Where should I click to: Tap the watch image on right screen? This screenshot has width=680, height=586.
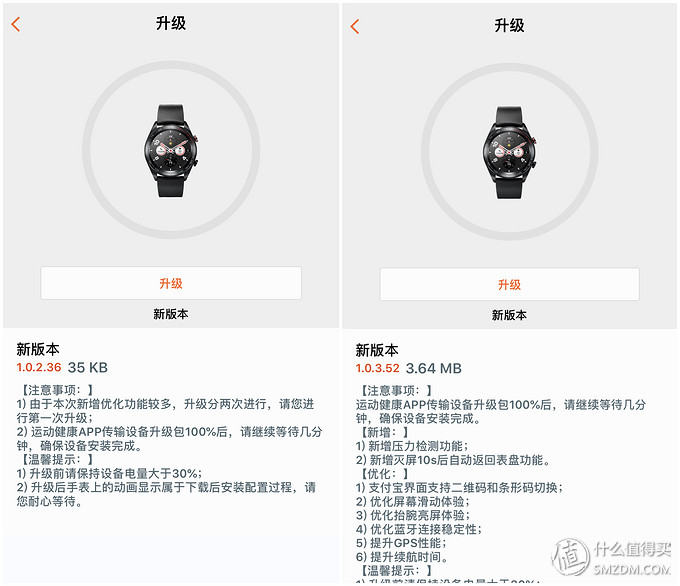[x=510, y=152]
